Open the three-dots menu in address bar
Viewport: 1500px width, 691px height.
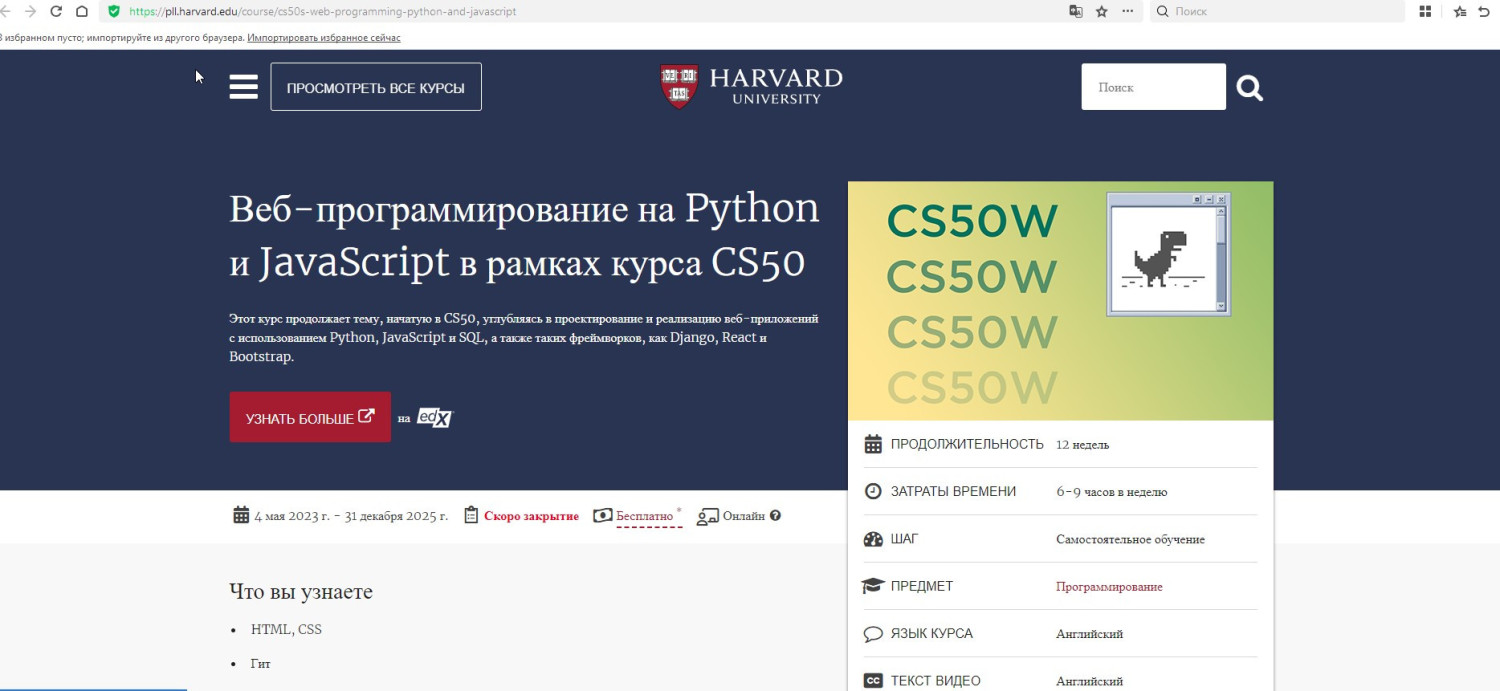(x=1128, y=11)
